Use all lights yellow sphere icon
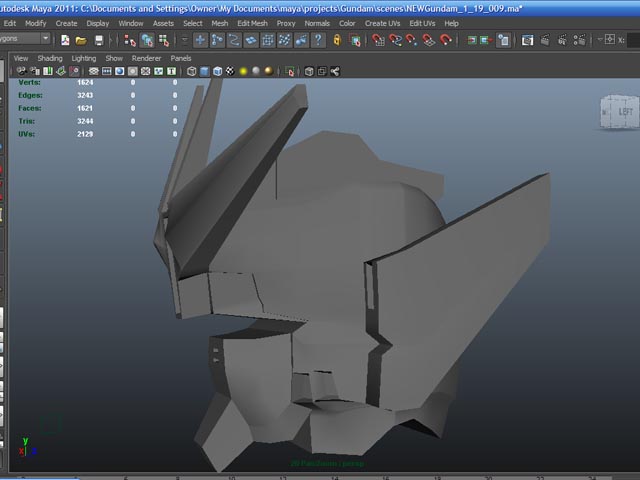This screenshot has width=640, height=480. point(243,71)
